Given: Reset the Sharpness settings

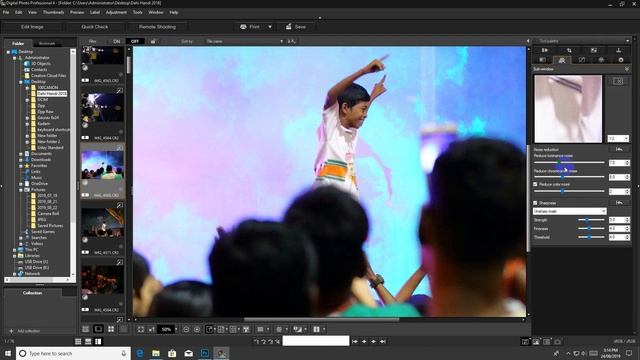Looking at the screenshot, I should [619, 203].
